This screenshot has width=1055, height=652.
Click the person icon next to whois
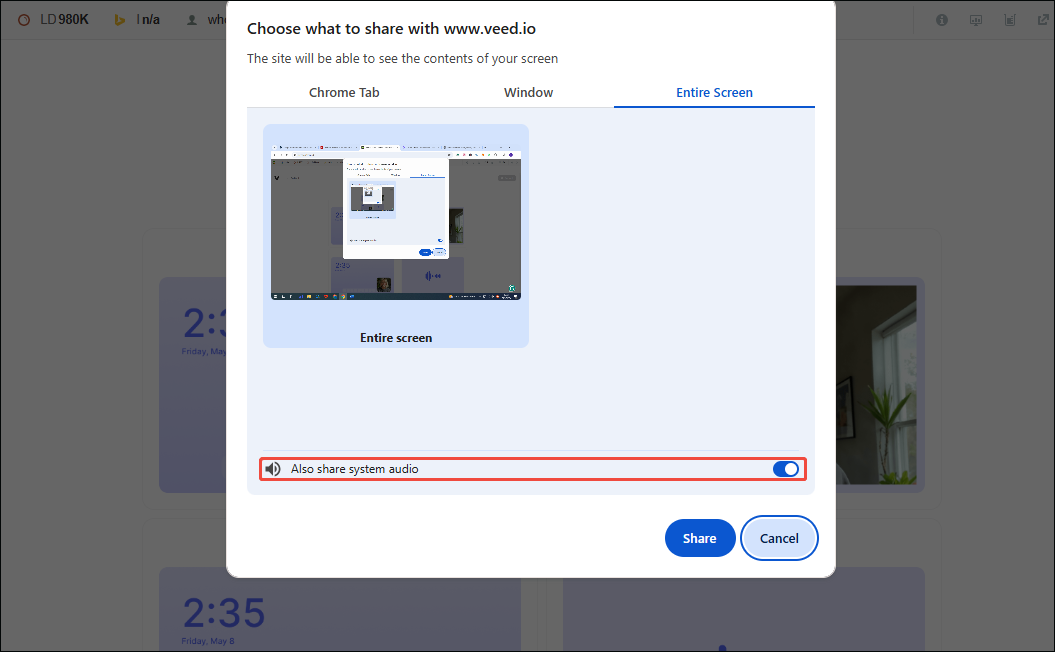click(192, 19)
